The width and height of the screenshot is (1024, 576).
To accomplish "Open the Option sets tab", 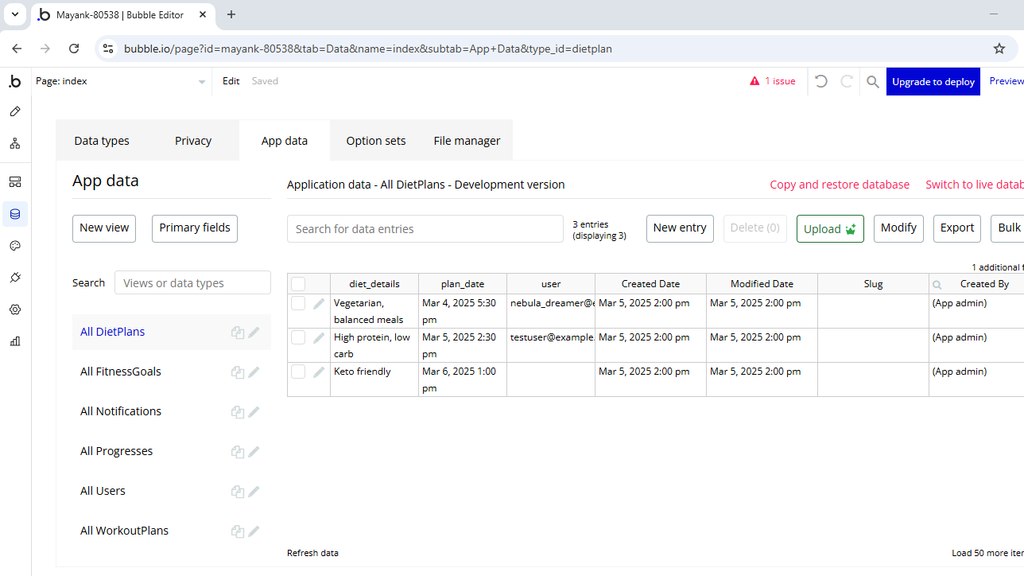I will [375, 140].
